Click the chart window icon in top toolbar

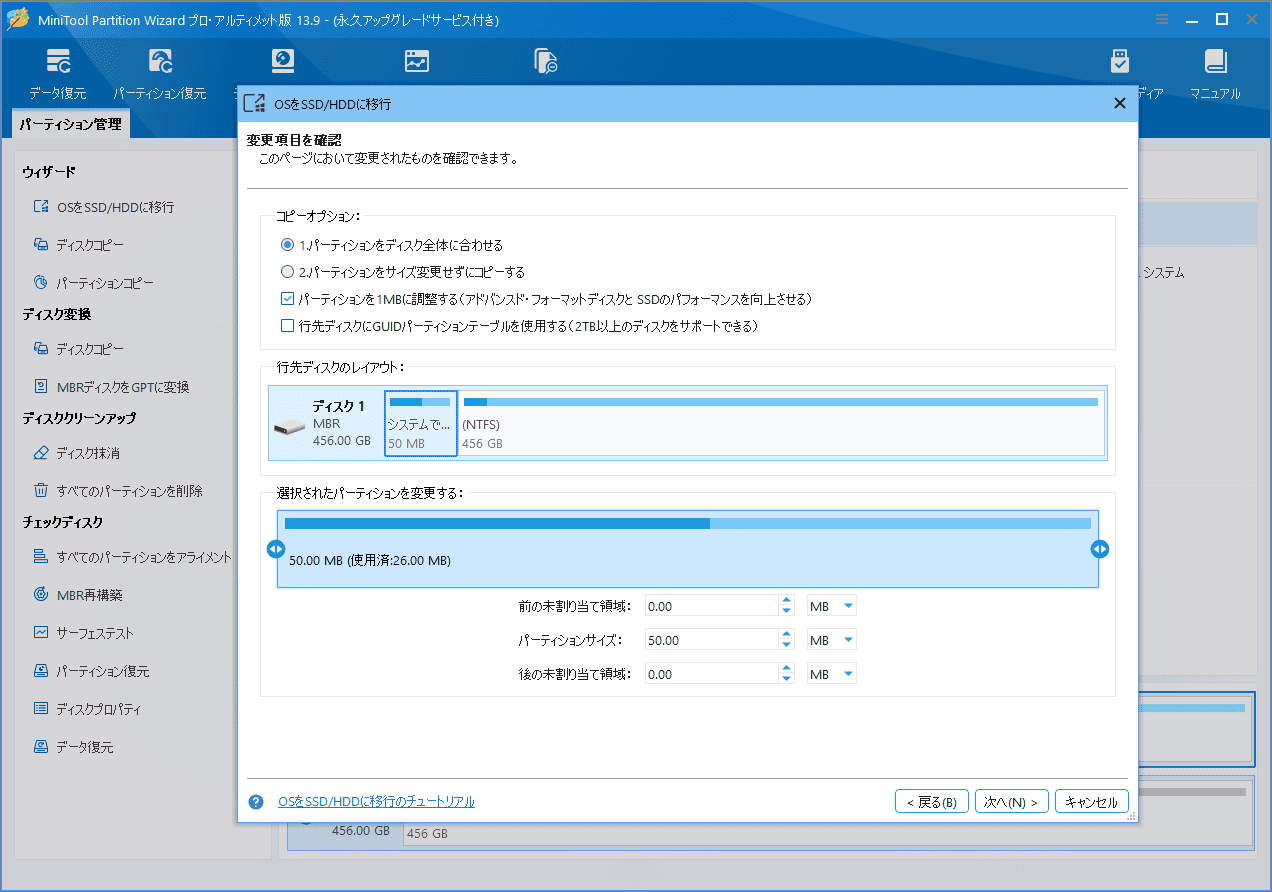pos(417,61)
